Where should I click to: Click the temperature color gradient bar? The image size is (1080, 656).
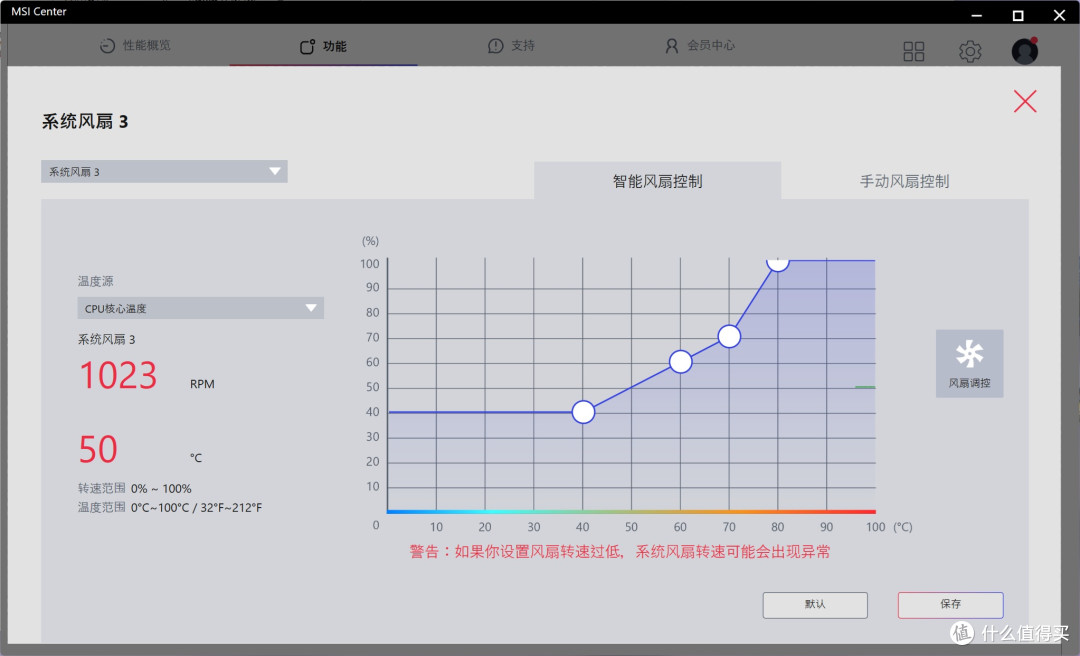631,511
